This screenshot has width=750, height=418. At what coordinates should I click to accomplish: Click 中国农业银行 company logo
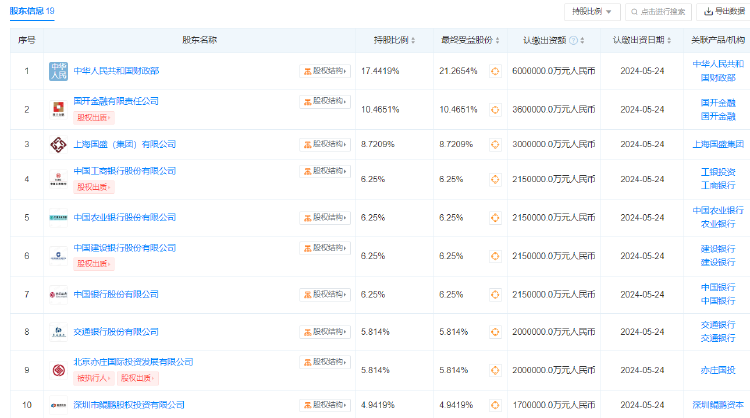click(58, 218)
